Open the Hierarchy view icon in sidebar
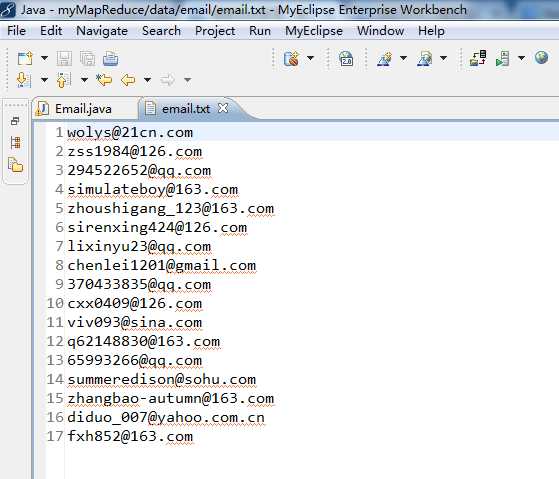The width and height of the screenshot is (559, 479). pyautogui.click(x=15, y=143)
